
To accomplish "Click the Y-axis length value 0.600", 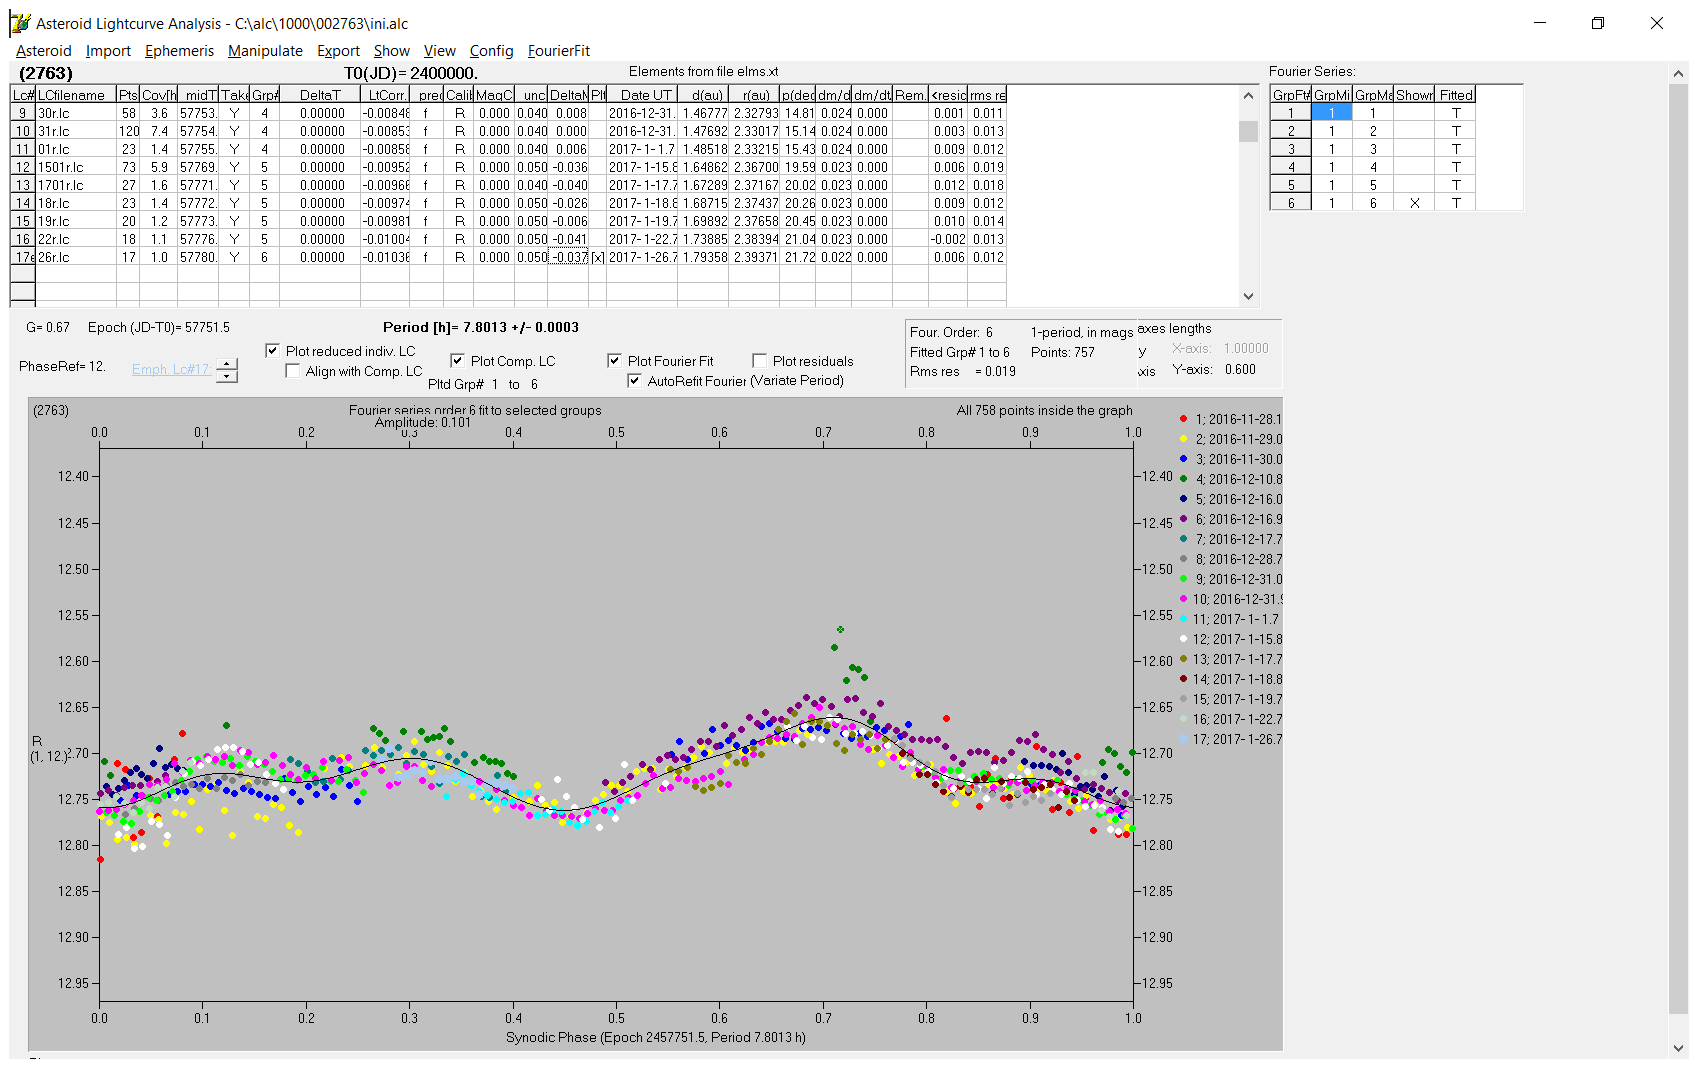I will (1240, 369).
